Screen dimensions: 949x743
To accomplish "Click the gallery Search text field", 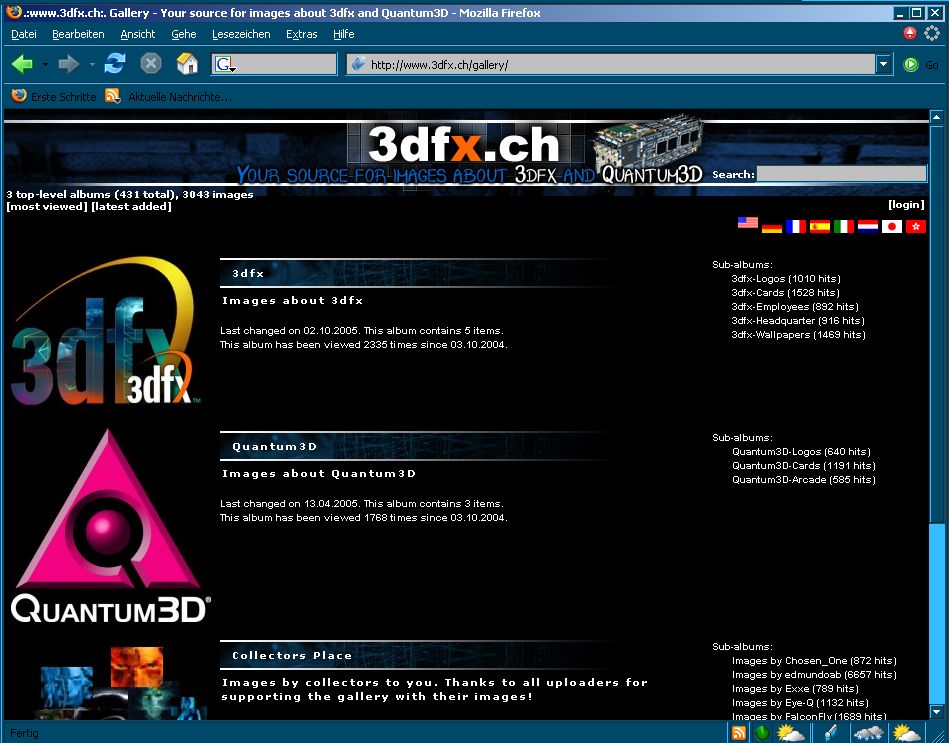I will tap(841, 174).
